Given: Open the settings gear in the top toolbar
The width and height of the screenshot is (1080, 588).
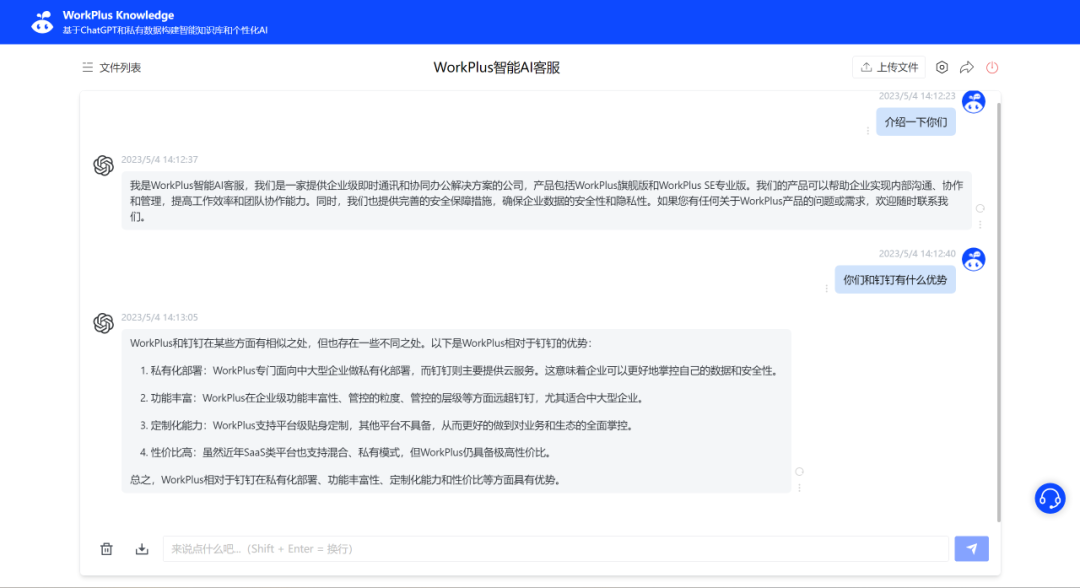Looking at the screenshot, I should (x=941, y=67).
